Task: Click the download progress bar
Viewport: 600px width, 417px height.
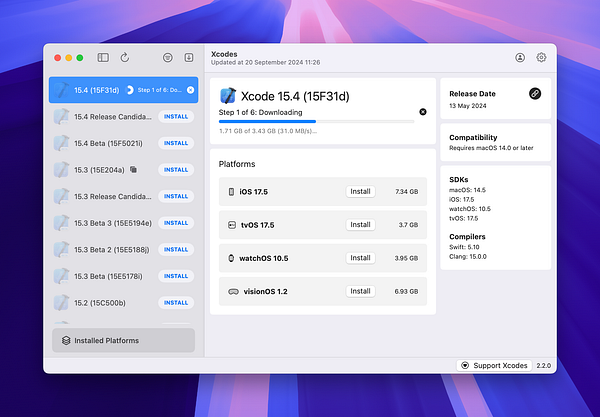Action: pyautogui.click(x=316, y=121)
